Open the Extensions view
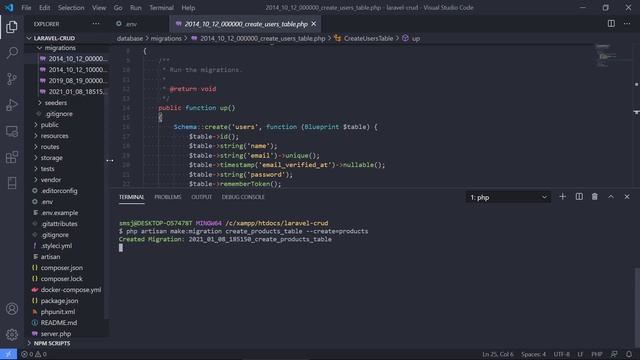640x360 pixels. (12, 157)
